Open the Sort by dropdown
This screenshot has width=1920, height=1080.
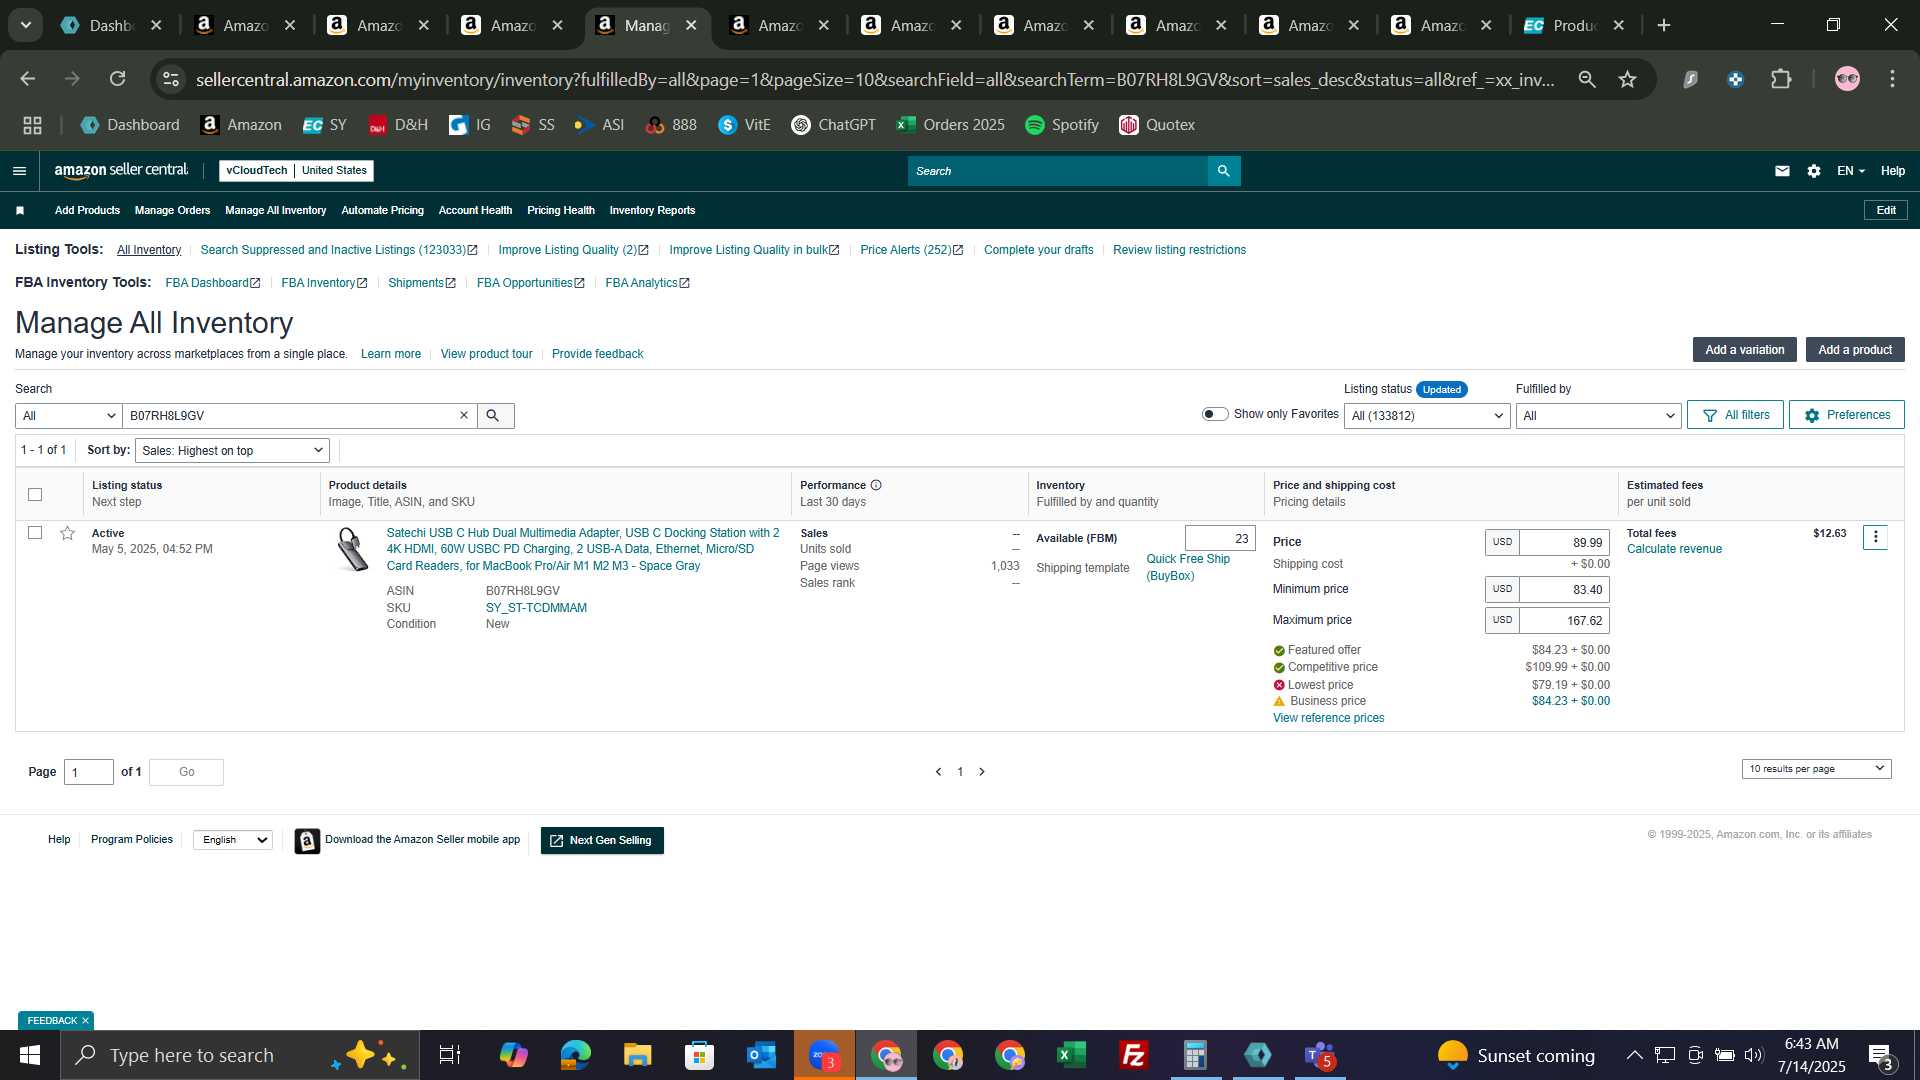click(232, 451)
